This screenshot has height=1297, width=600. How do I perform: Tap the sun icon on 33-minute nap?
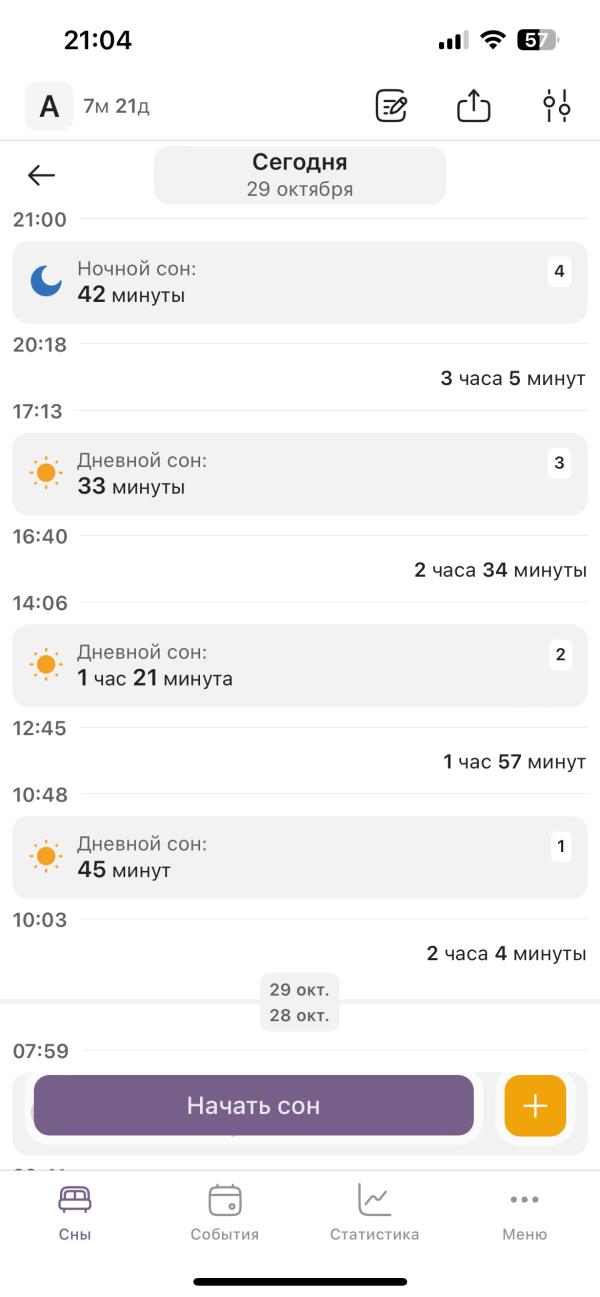click(46, 473)
